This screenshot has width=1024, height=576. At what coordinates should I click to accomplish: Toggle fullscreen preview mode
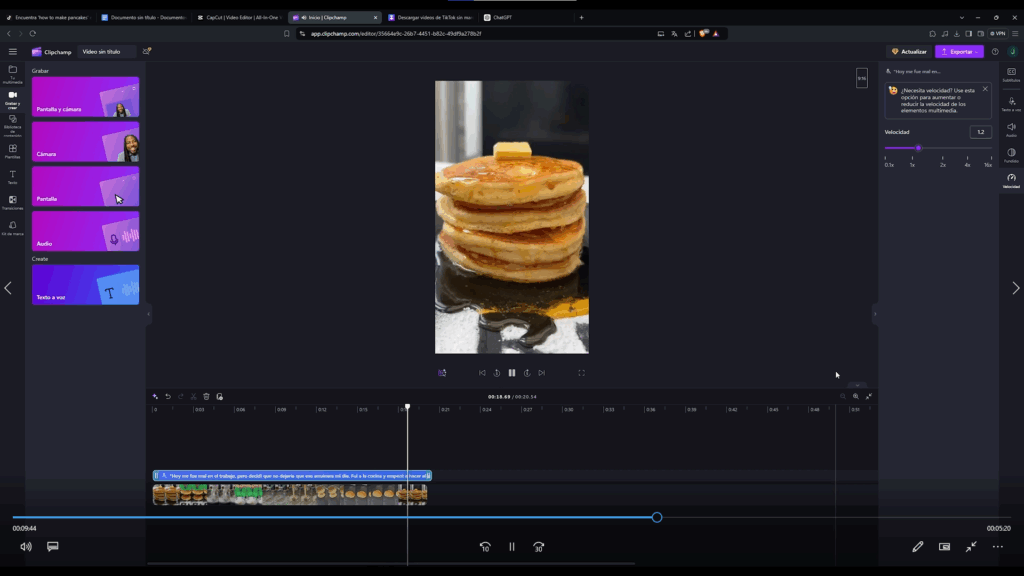tap(581, 373)
